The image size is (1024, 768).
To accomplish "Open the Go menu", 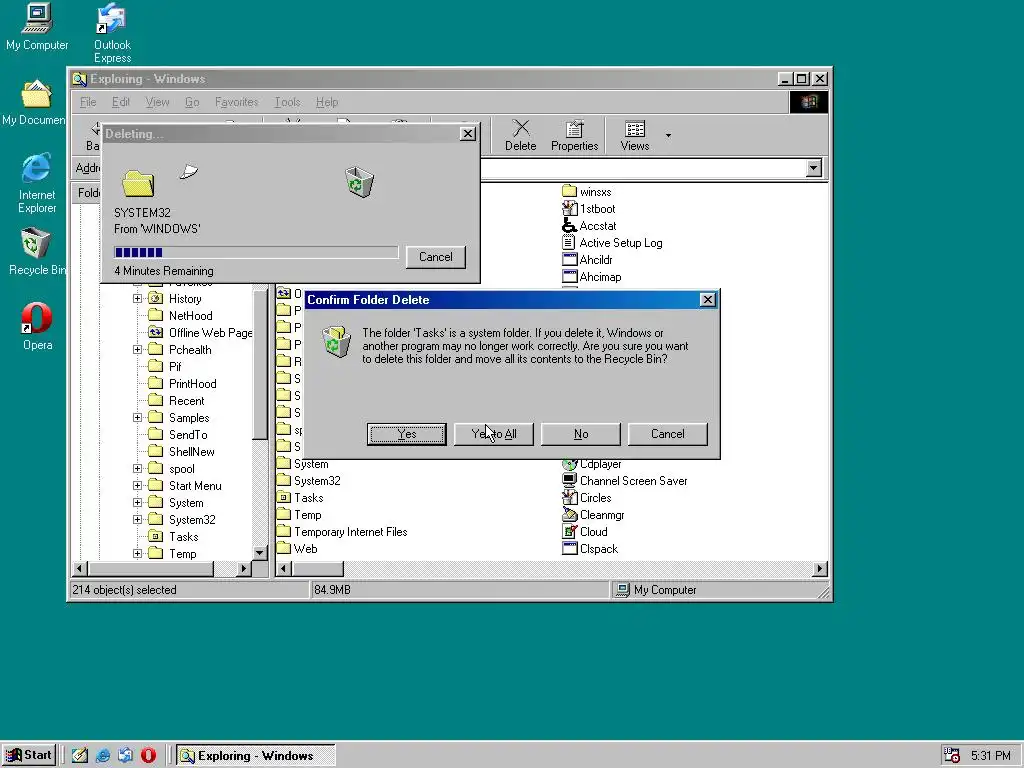I will (192, 102).
